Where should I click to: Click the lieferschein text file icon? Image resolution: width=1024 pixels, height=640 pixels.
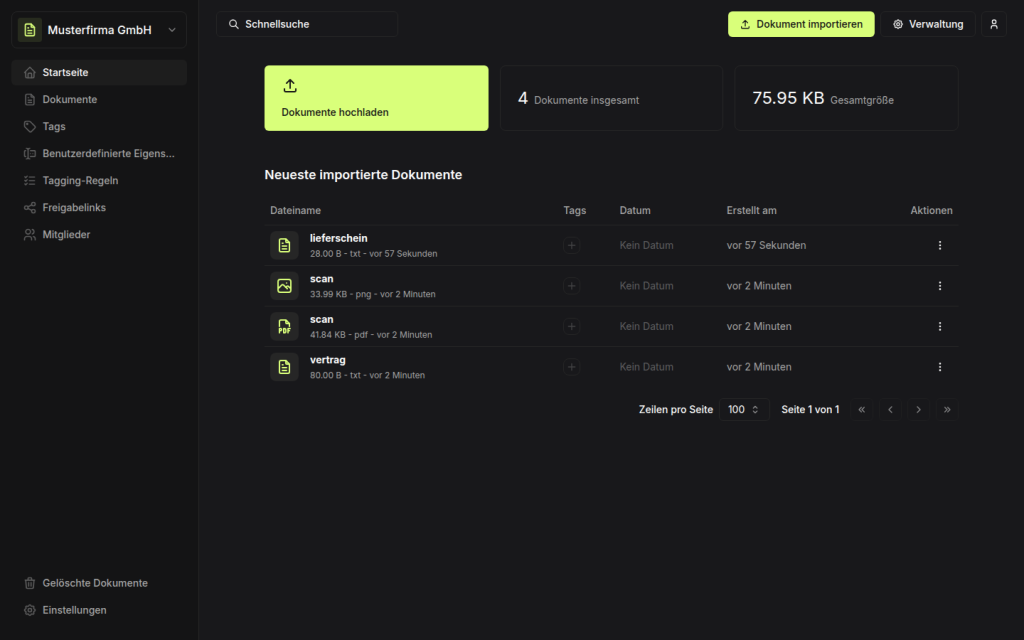[x=284, y=246]
